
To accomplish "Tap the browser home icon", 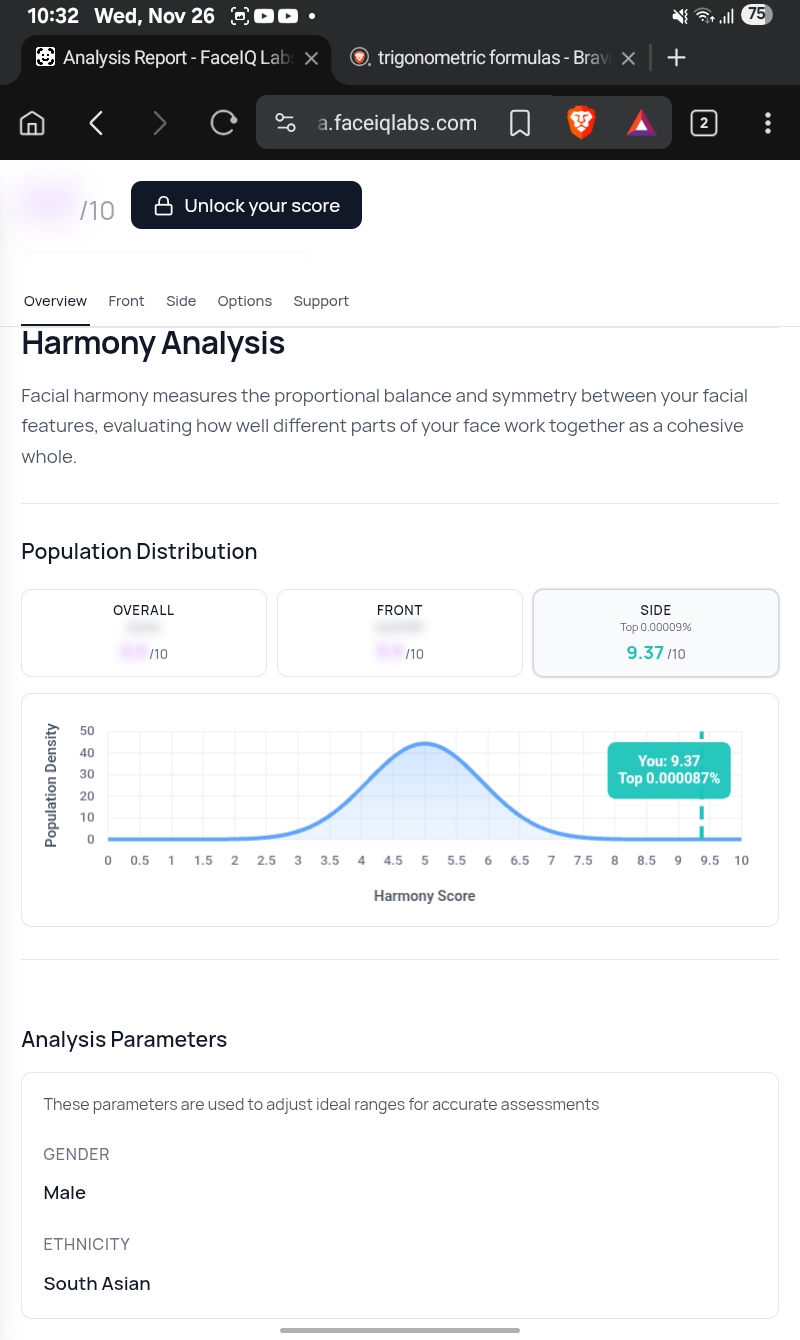I will [33, 123].
